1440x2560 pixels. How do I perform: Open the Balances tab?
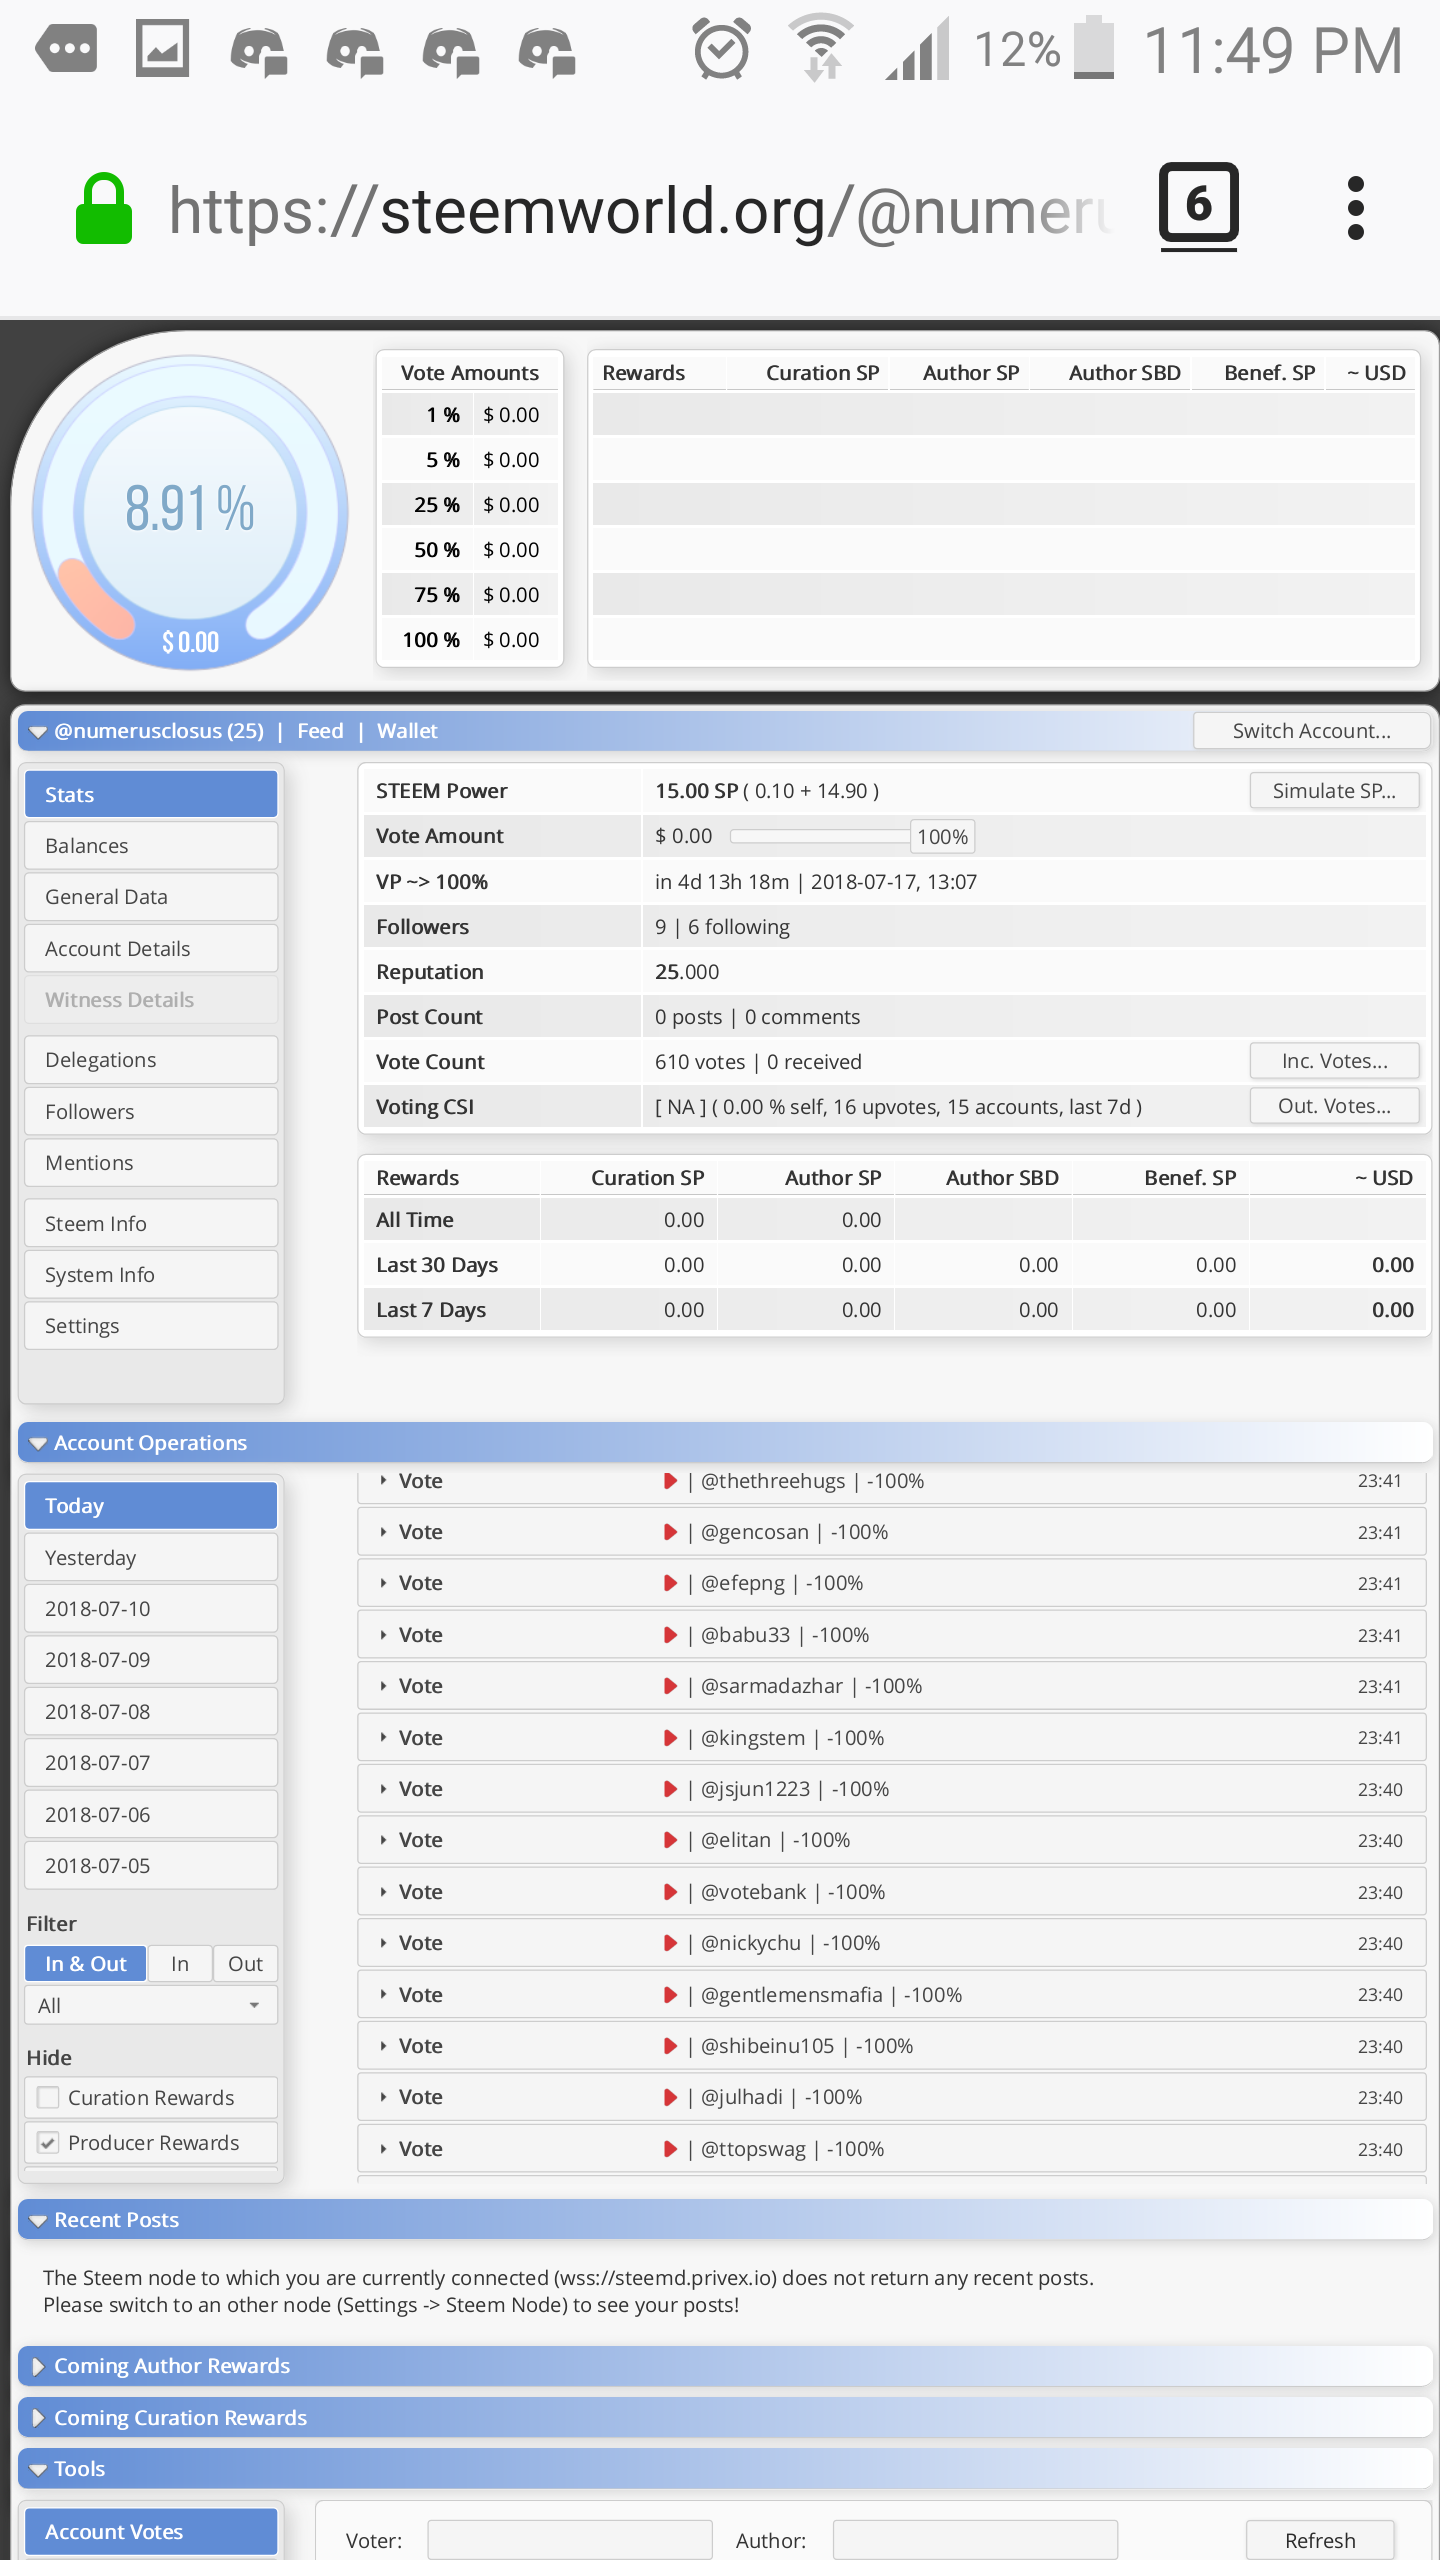151,845
